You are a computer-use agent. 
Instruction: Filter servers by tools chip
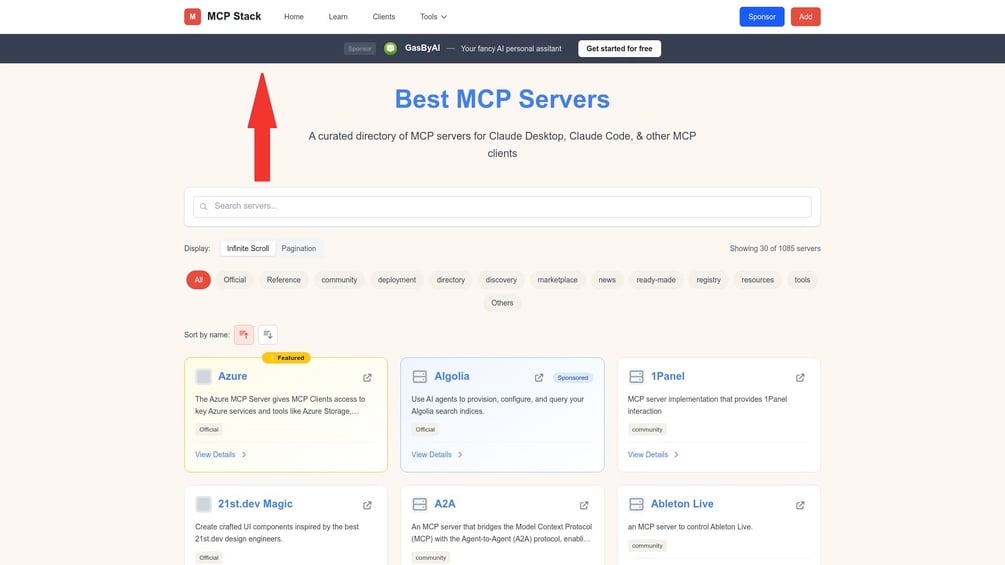click(802, 280)
